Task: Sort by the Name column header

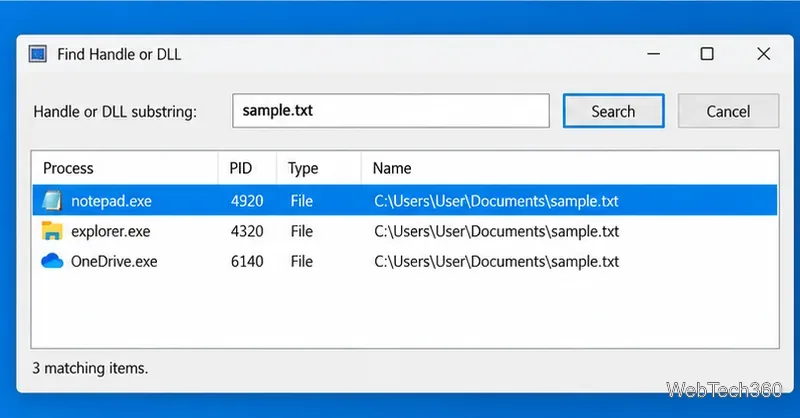Action: tap(570, 168)
